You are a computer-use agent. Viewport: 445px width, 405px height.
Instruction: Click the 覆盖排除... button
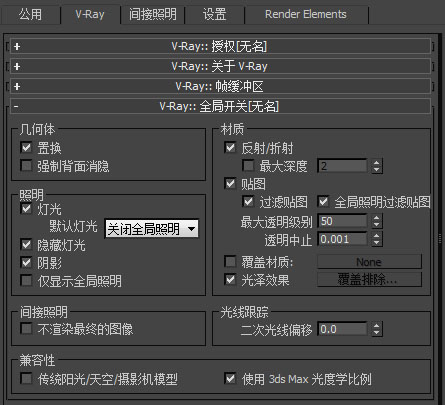(x=369, y=279)
